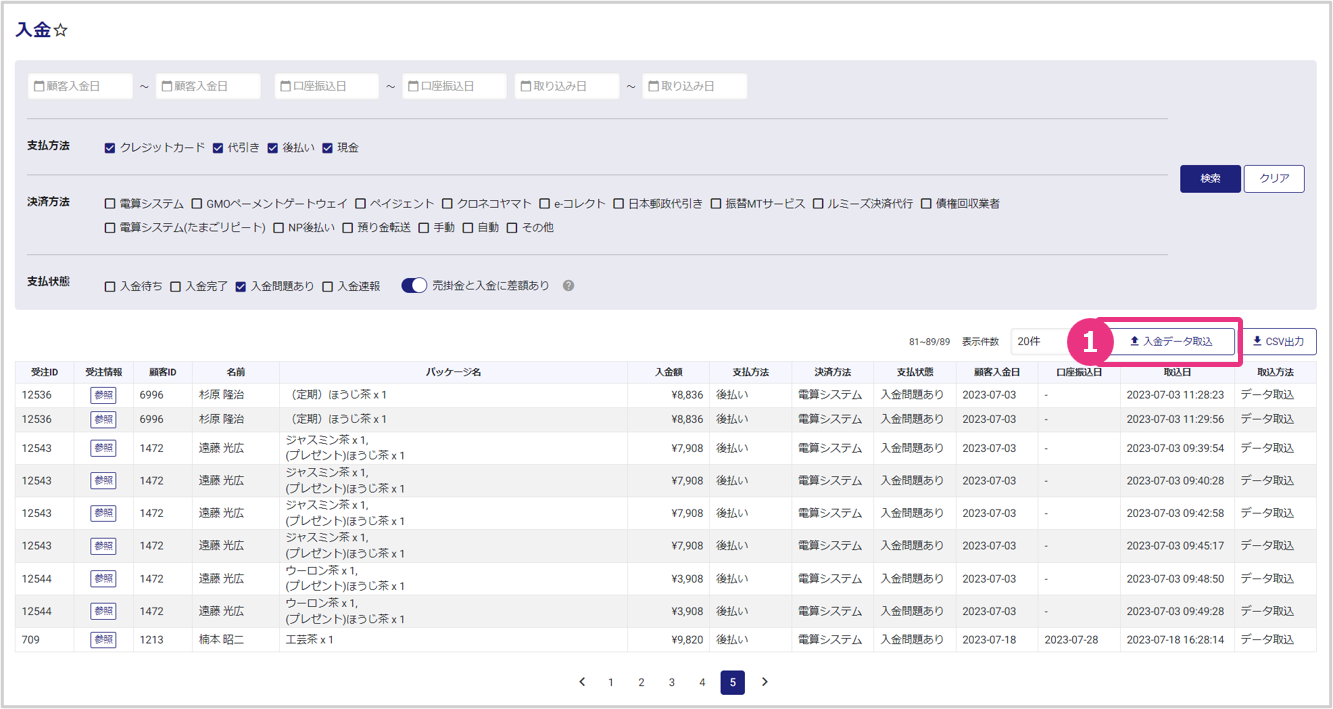The width and height of the screenshot is (1333, 709).
Task: Open the first 口座振込日 date field
Action: pyautogui.click(x=326, y=87)
